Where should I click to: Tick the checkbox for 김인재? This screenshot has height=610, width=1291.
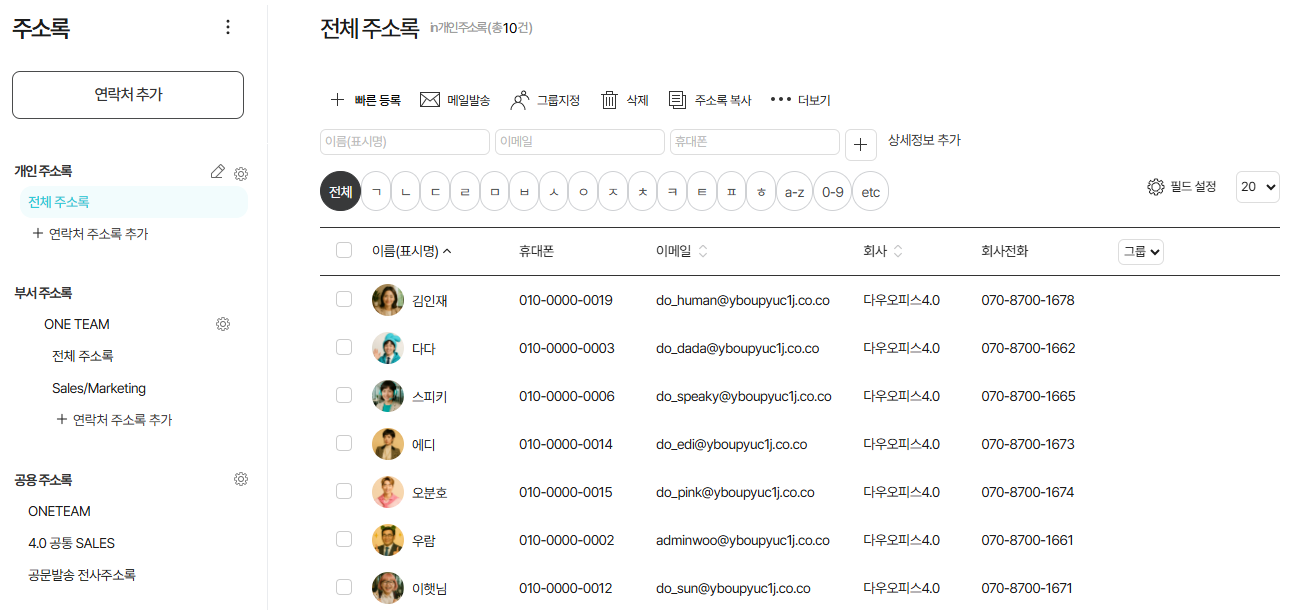pos(344,299)
